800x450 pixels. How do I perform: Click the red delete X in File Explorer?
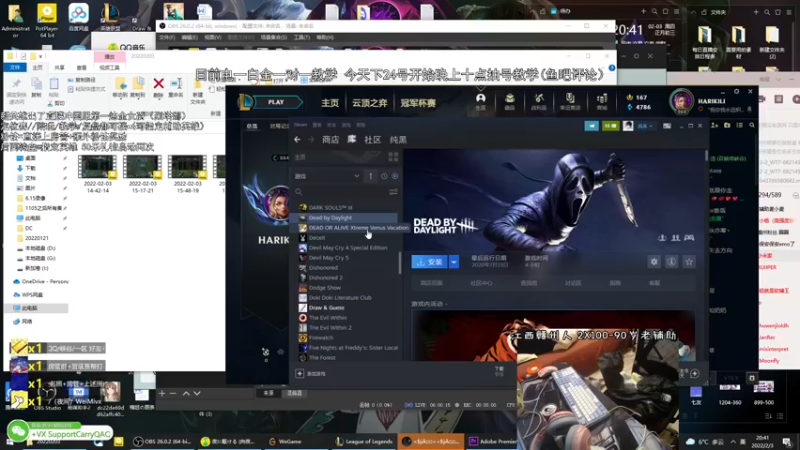click(159, 86)
